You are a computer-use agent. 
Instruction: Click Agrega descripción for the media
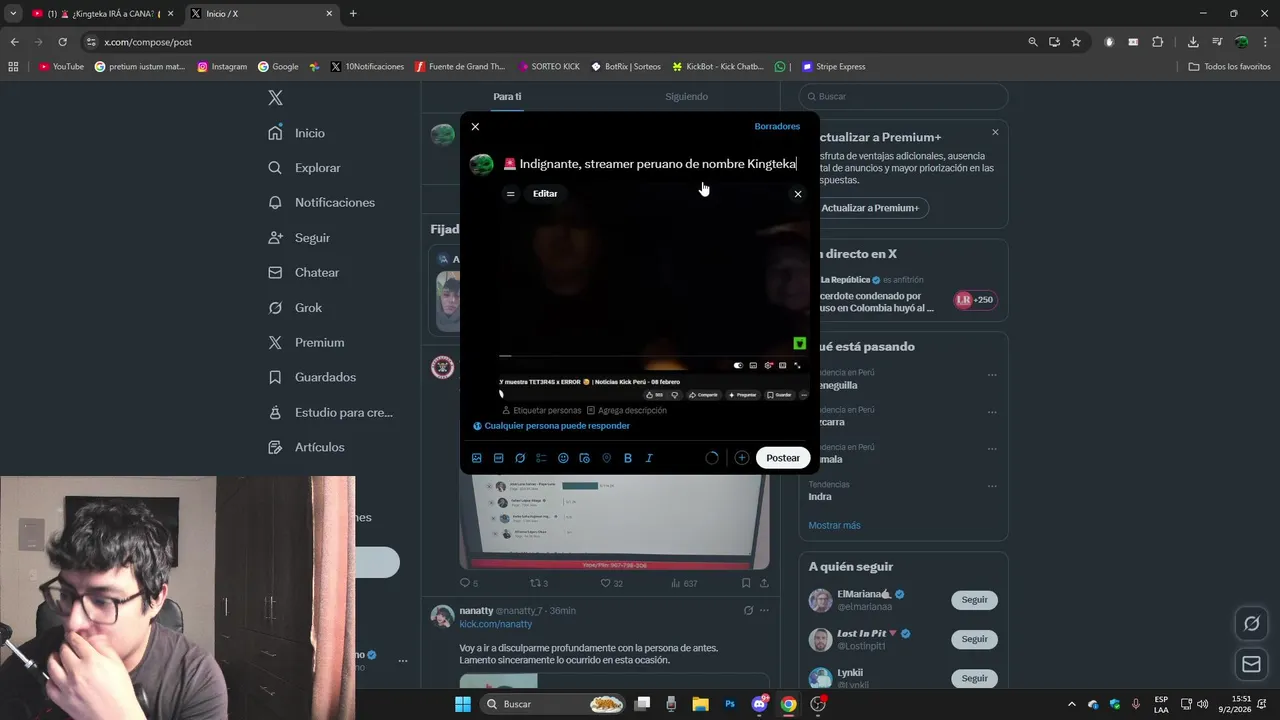[626, 410]
